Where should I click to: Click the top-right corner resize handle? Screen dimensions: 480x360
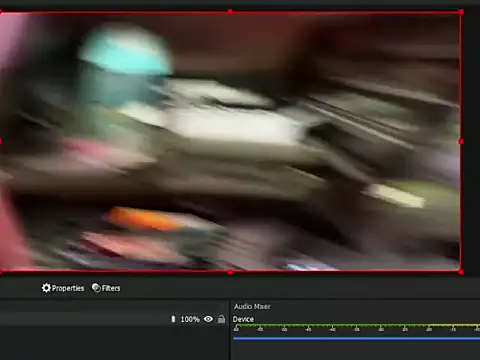click(461, 12)
